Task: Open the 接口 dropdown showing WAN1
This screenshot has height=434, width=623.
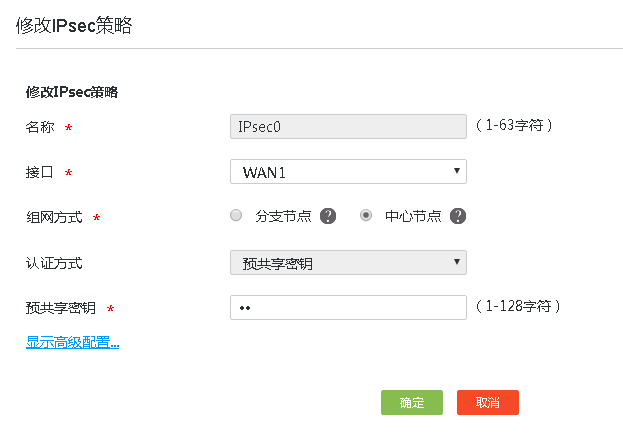Action: 348,172
